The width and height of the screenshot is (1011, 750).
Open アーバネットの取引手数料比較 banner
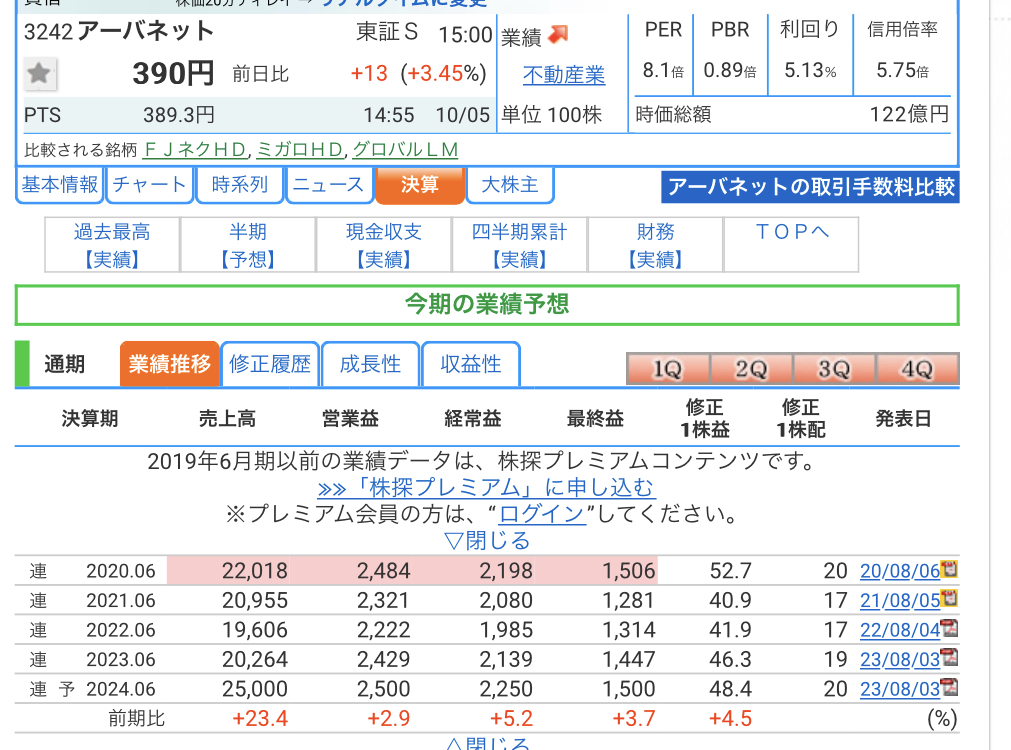click(810, 187)
